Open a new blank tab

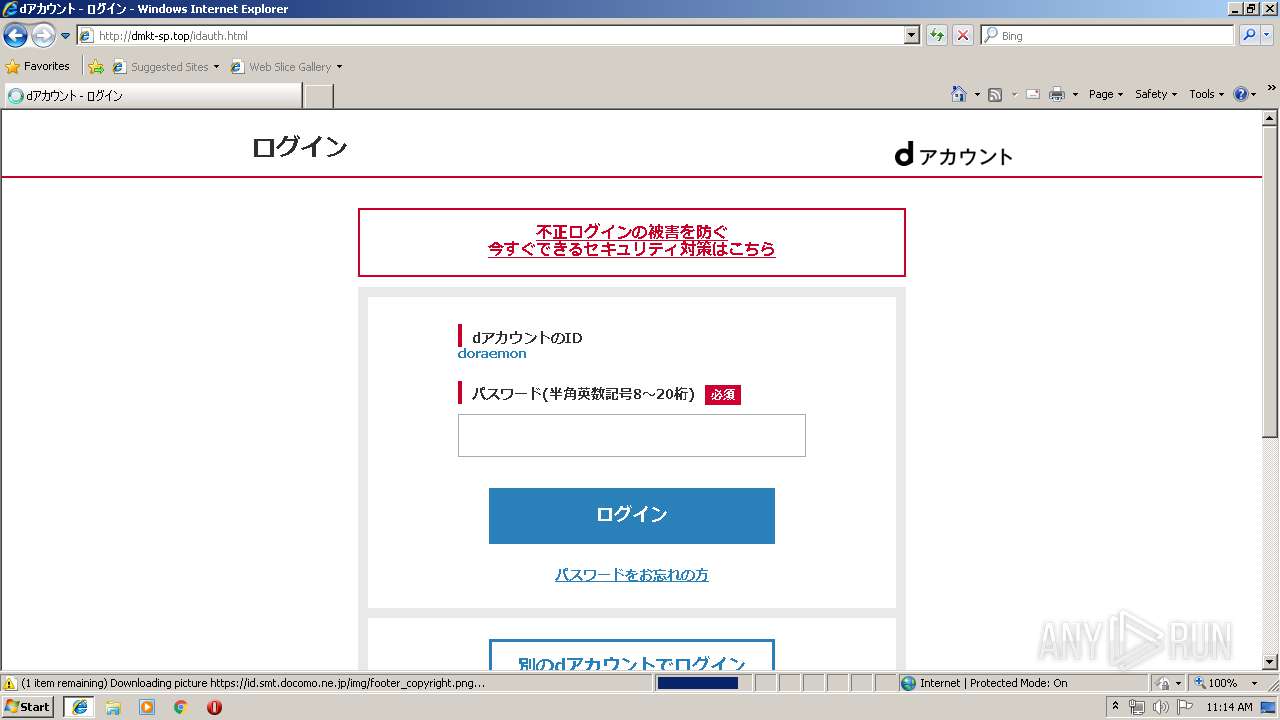point(318,96)
